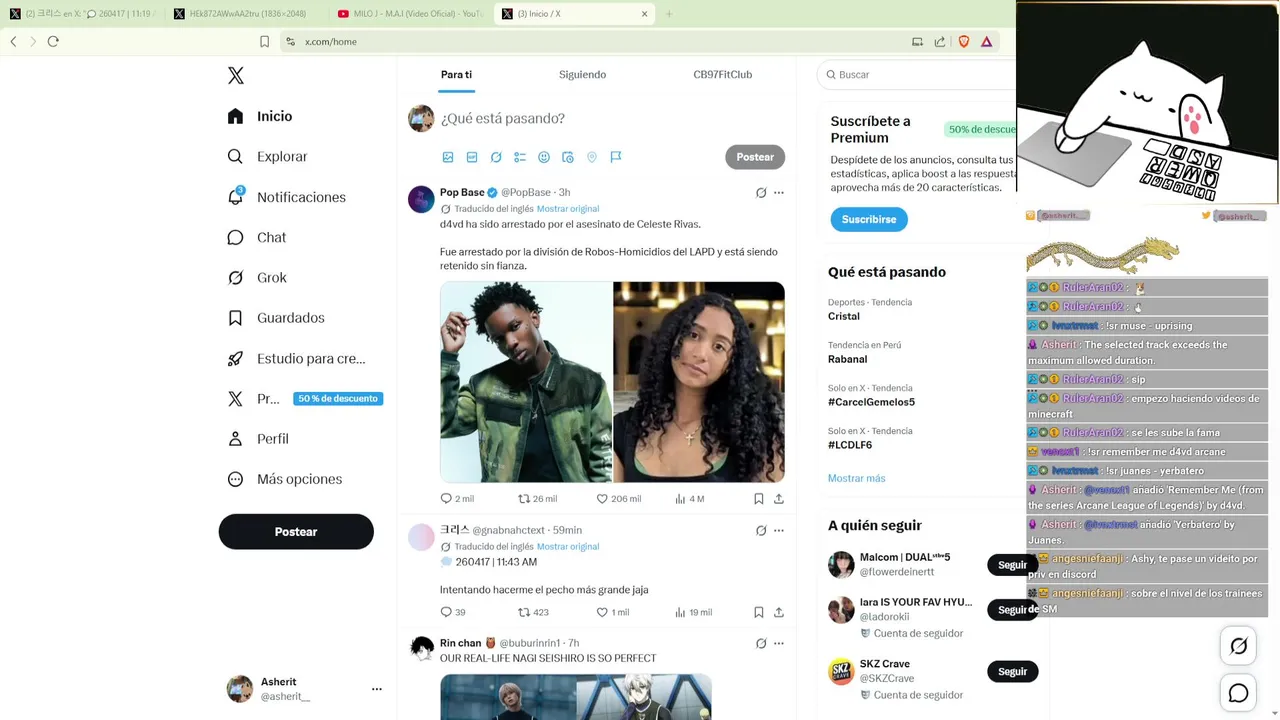1280x720 pixels.
Task: Follow SKZ Crave with Seguir
Action: [x=1012, y=672]
